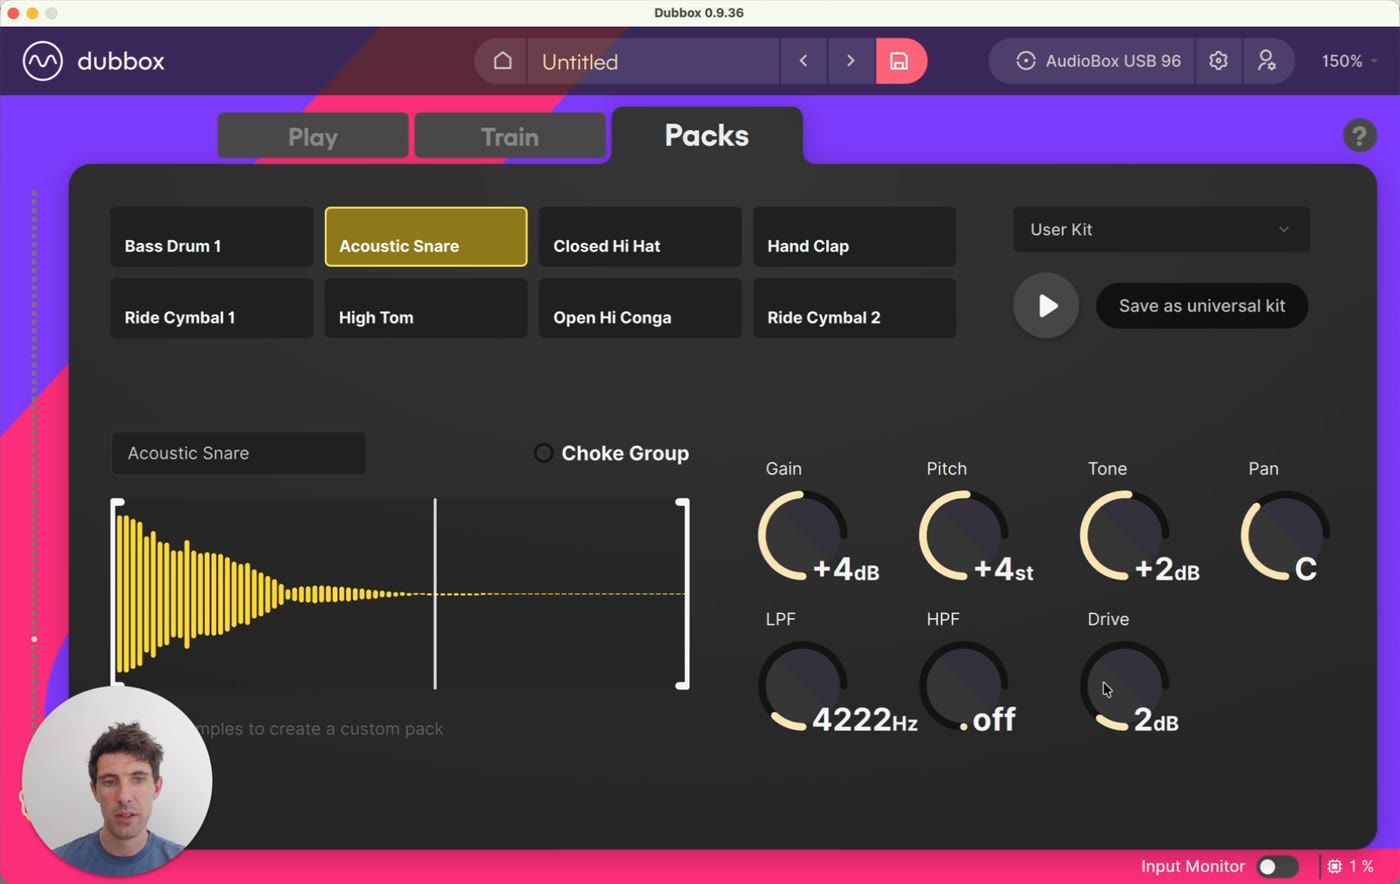Click the AudioBox USB 96 device icon

(1026, 61)
